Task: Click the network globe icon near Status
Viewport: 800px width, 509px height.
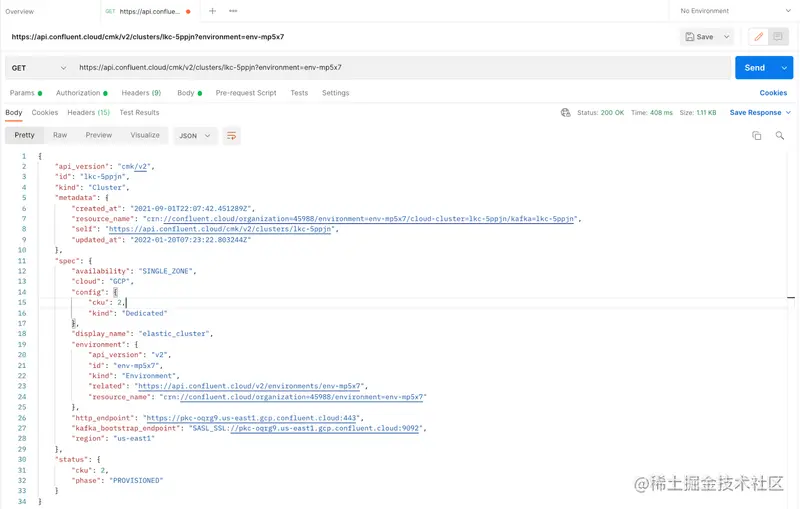Action: tap(565, 113)
